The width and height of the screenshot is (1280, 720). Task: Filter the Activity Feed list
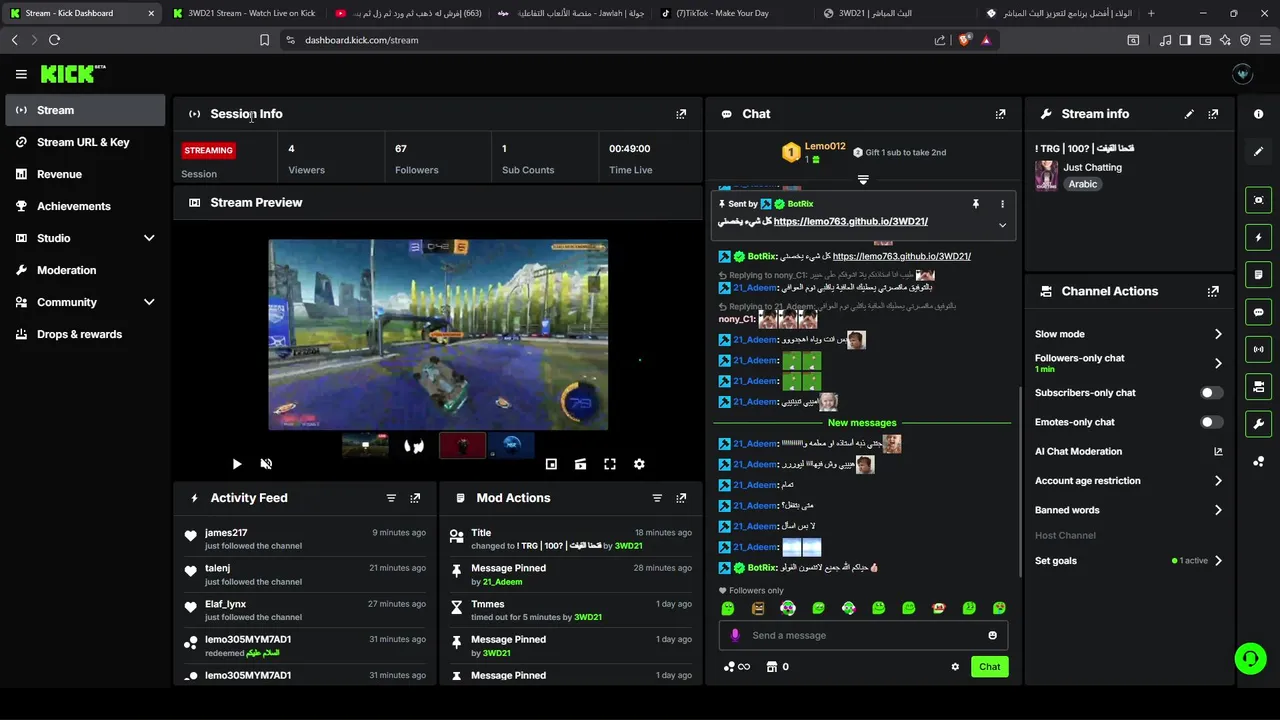coord(391,498)
